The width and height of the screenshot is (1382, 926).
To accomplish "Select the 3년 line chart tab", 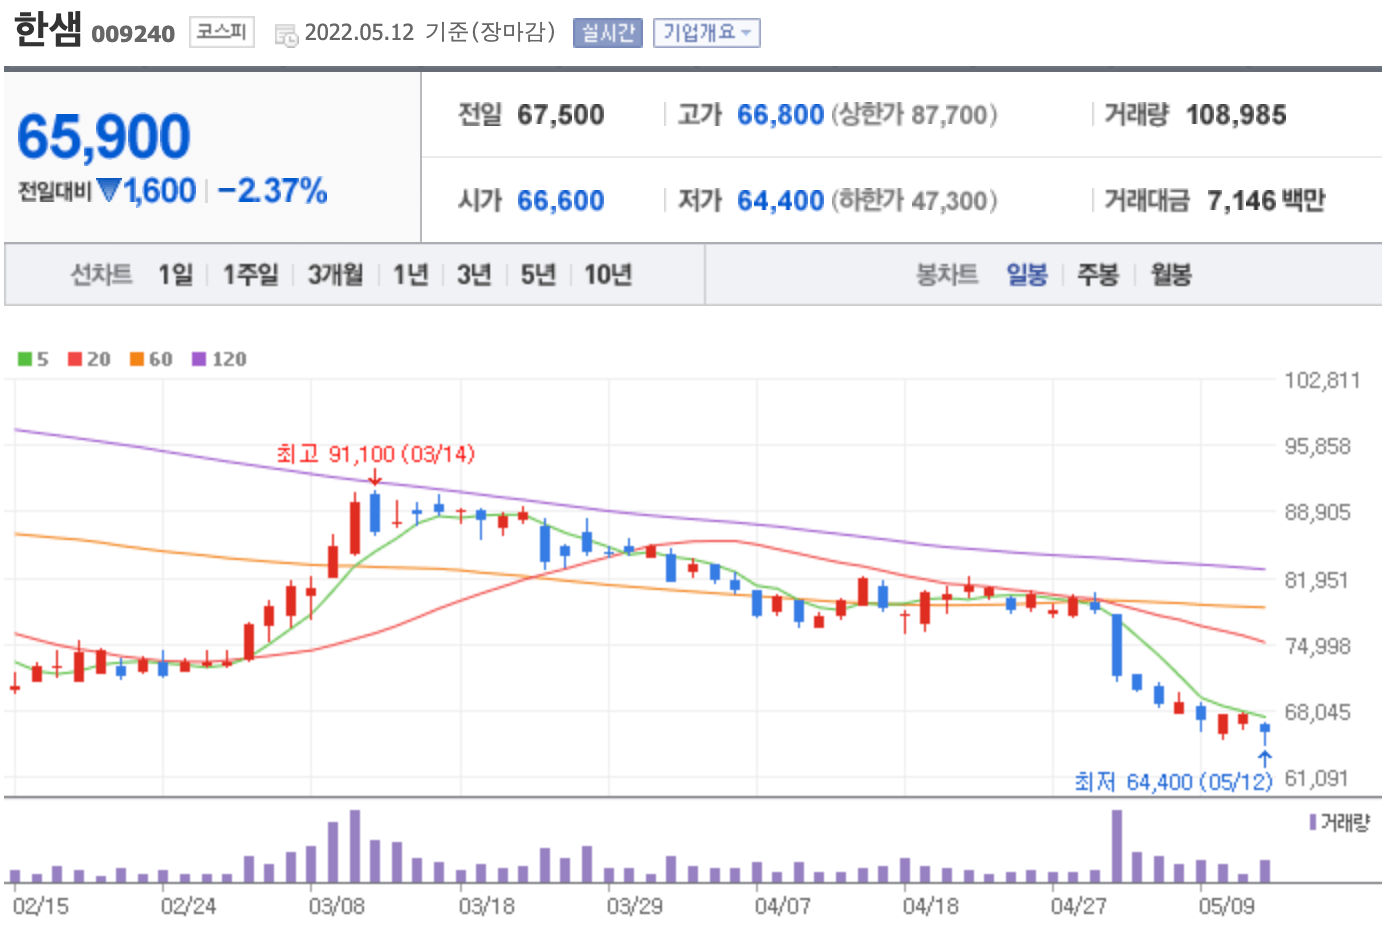I will pyautogui.click(x=474, y=274).
